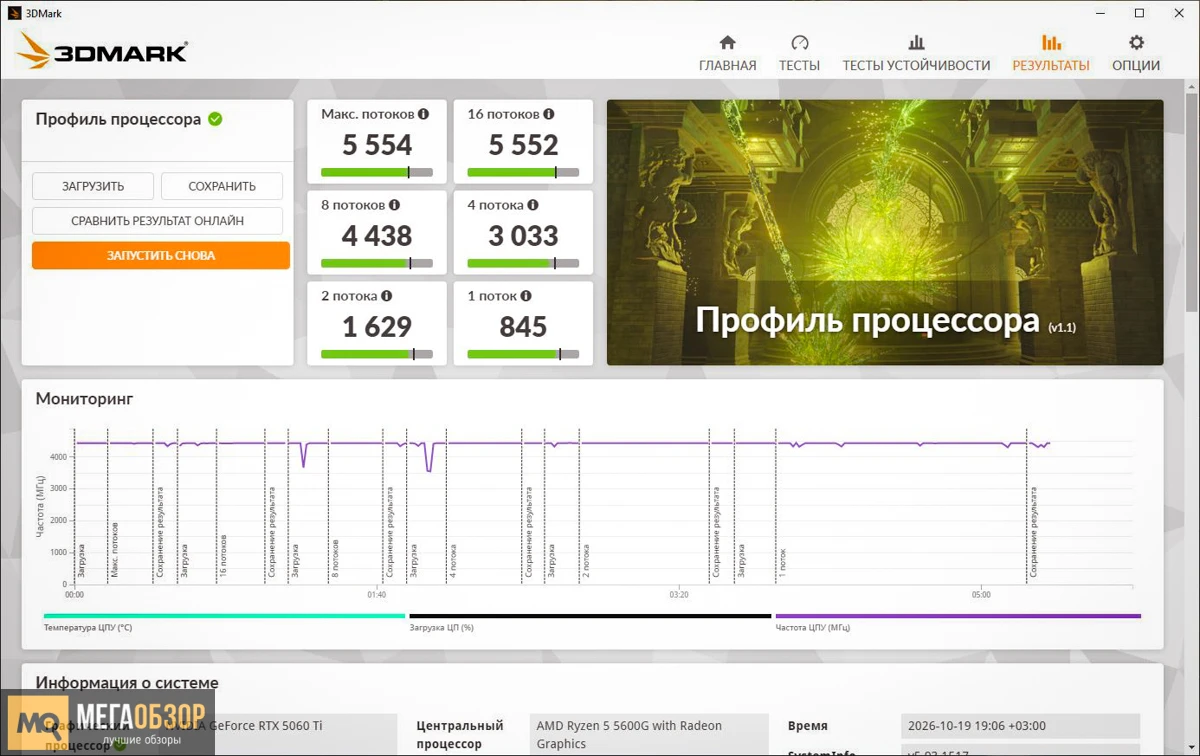The height and width of the screenshot is (756, 1200).
Task: Click the Центральный процессор label
Action: (x=460, y=734)
